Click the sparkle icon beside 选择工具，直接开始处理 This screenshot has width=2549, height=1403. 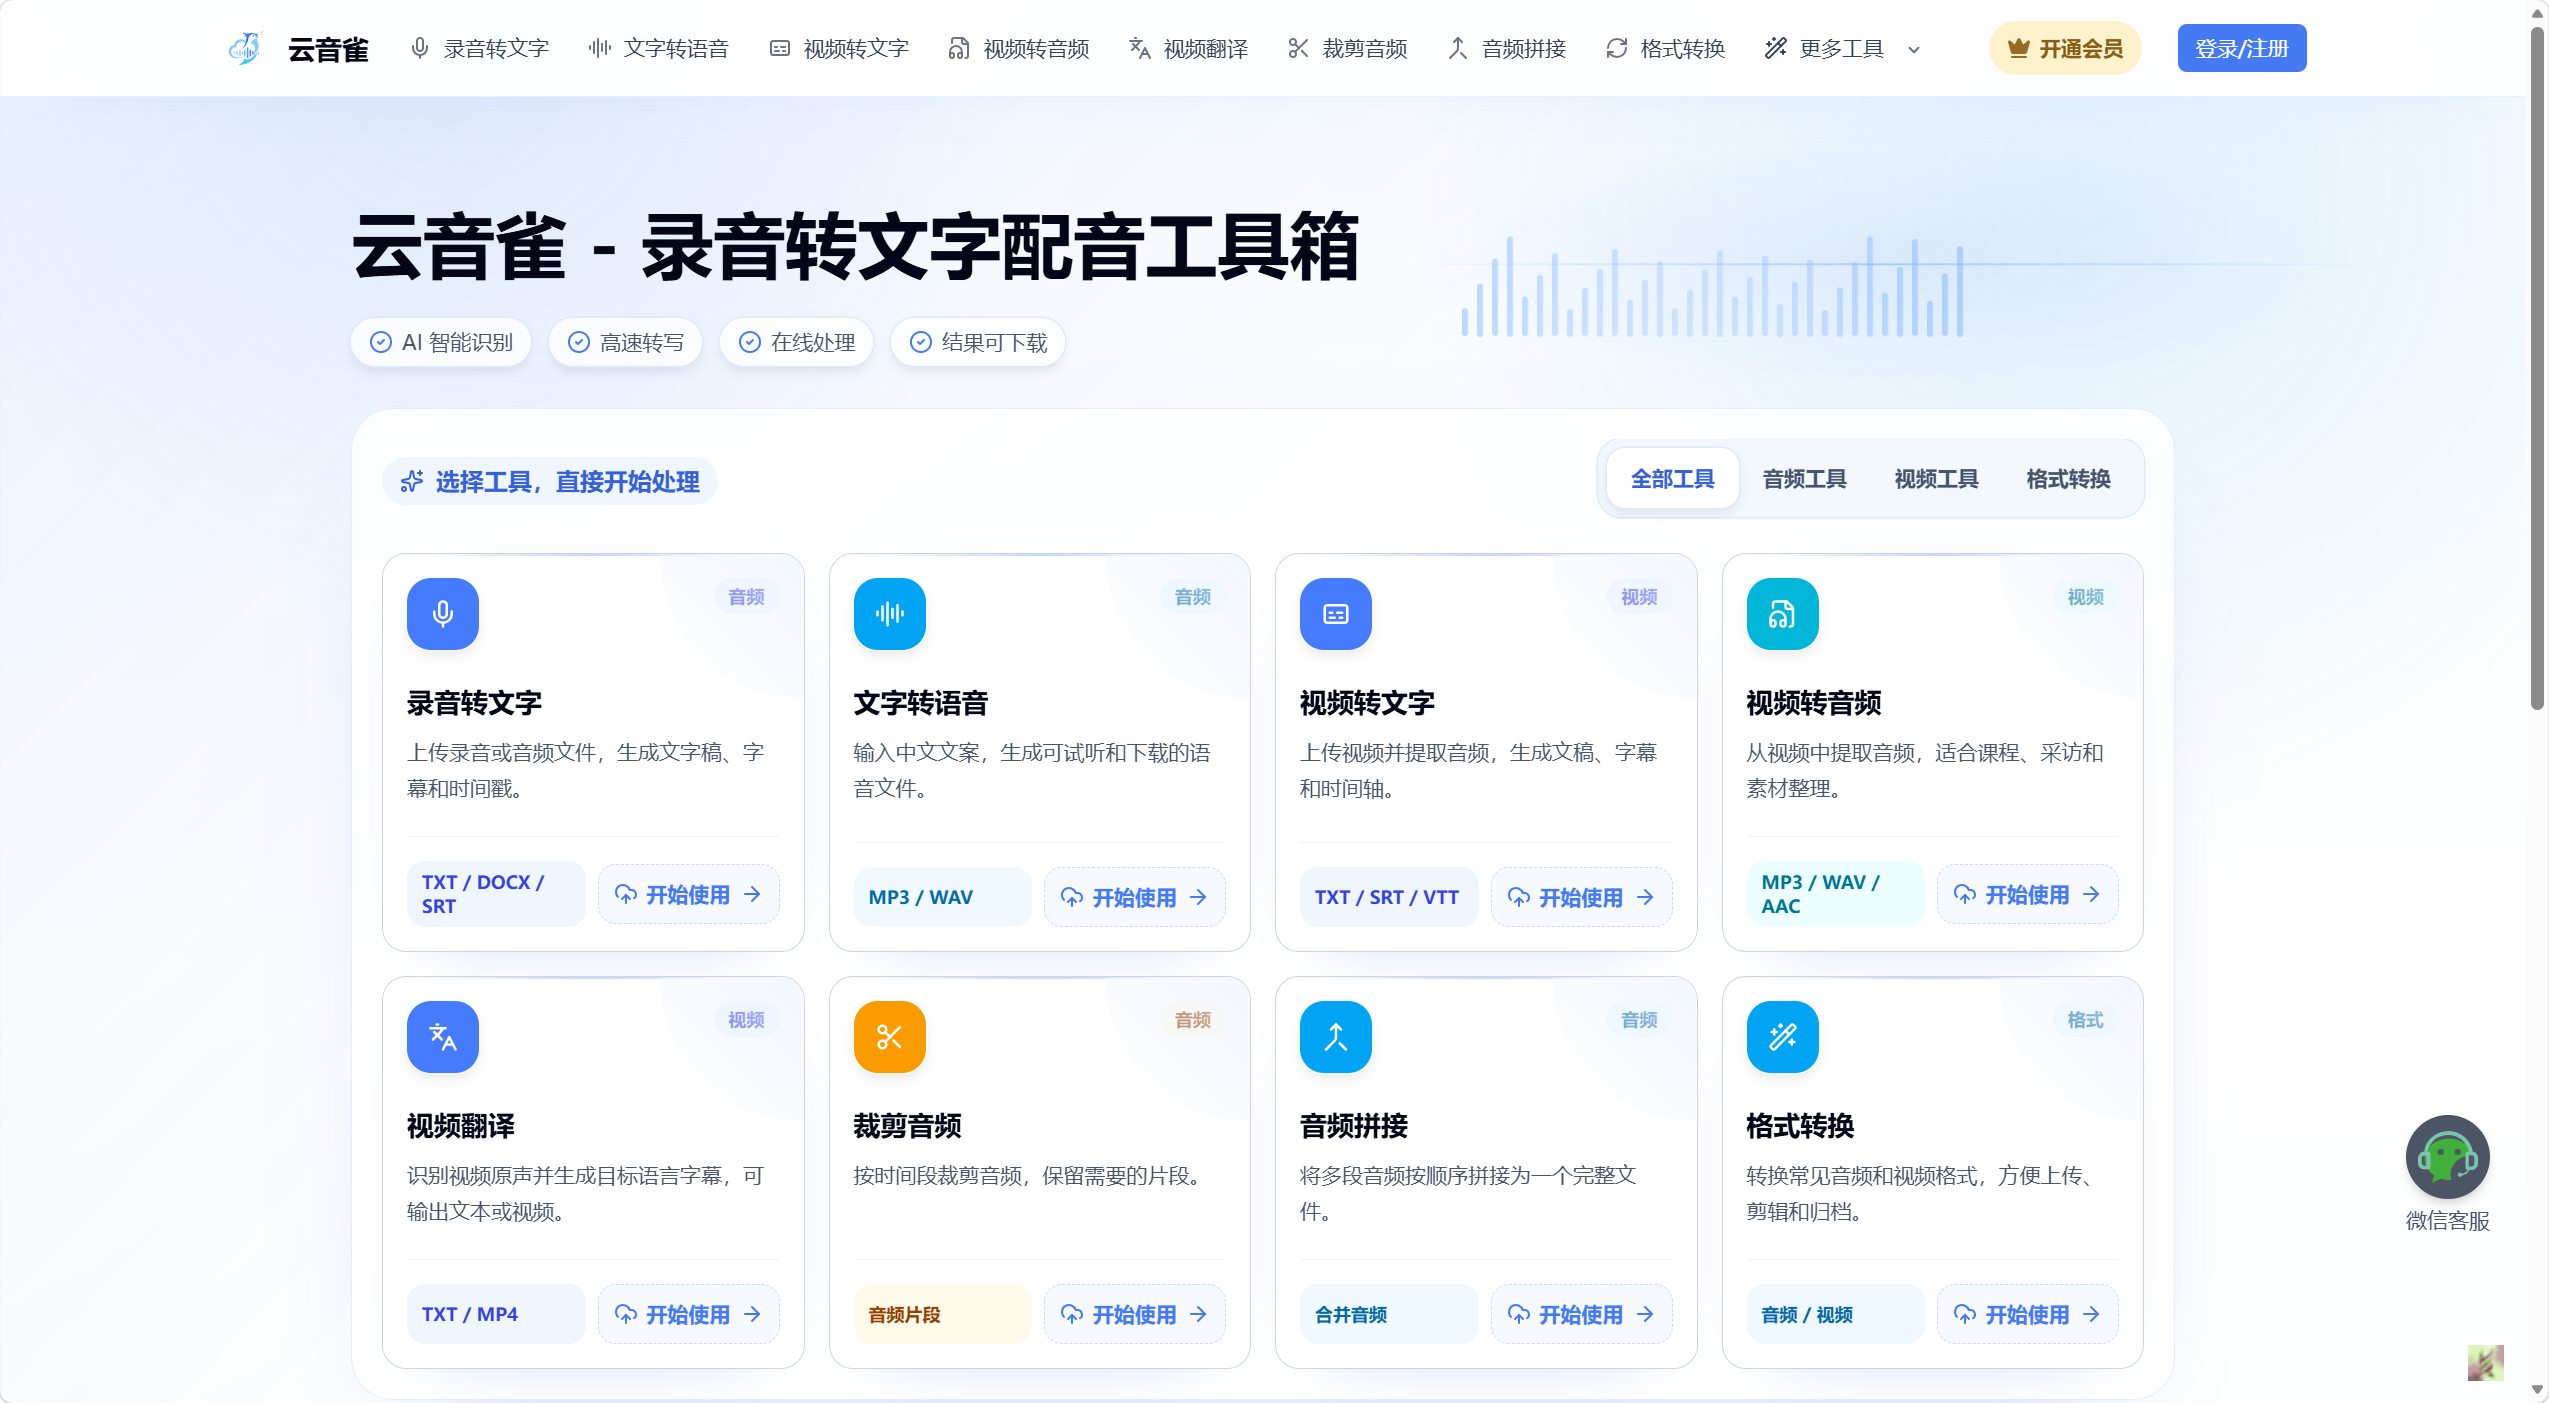click(x=412, y=482)
